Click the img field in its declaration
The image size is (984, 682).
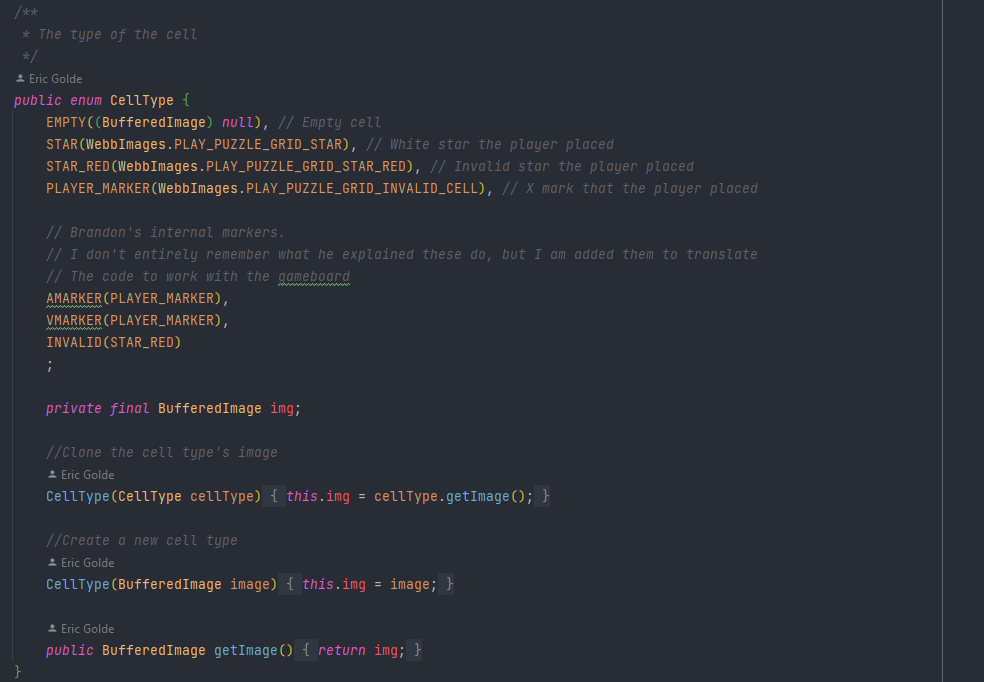tap(282, 408)
